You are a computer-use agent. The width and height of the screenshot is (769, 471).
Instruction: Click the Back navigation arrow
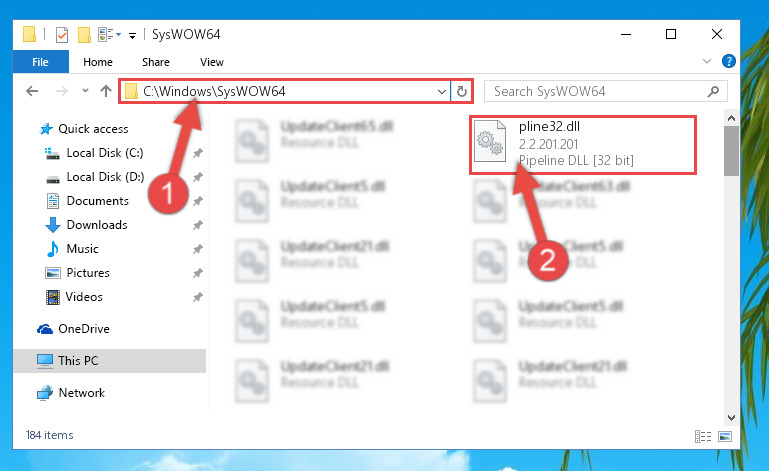pos(32,91)
